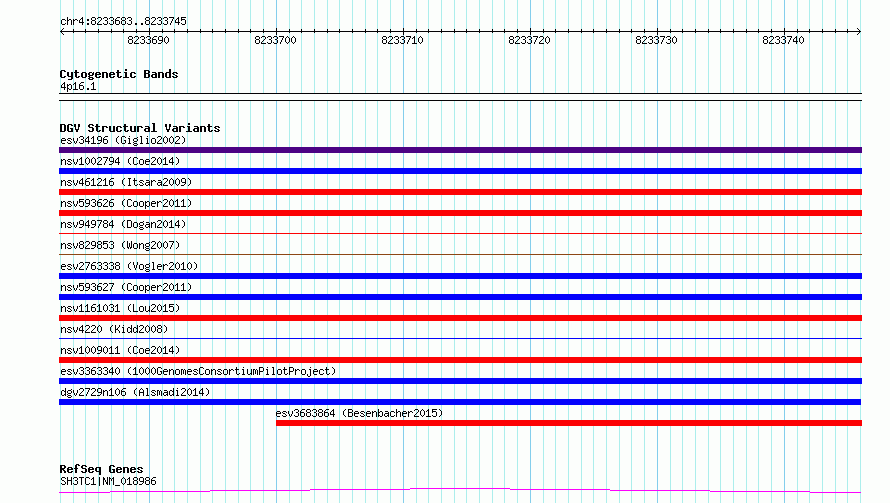Select dgv2729n106 (Alsmadi2014) label
The image size is (890, 503).
click(x=135, y=392)
